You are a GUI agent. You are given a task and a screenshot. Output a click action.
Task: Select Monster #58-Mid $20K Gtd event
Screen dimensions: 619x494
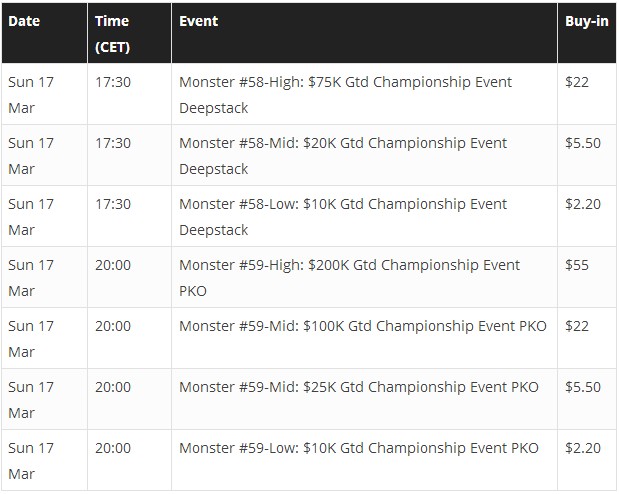[343, 156]
